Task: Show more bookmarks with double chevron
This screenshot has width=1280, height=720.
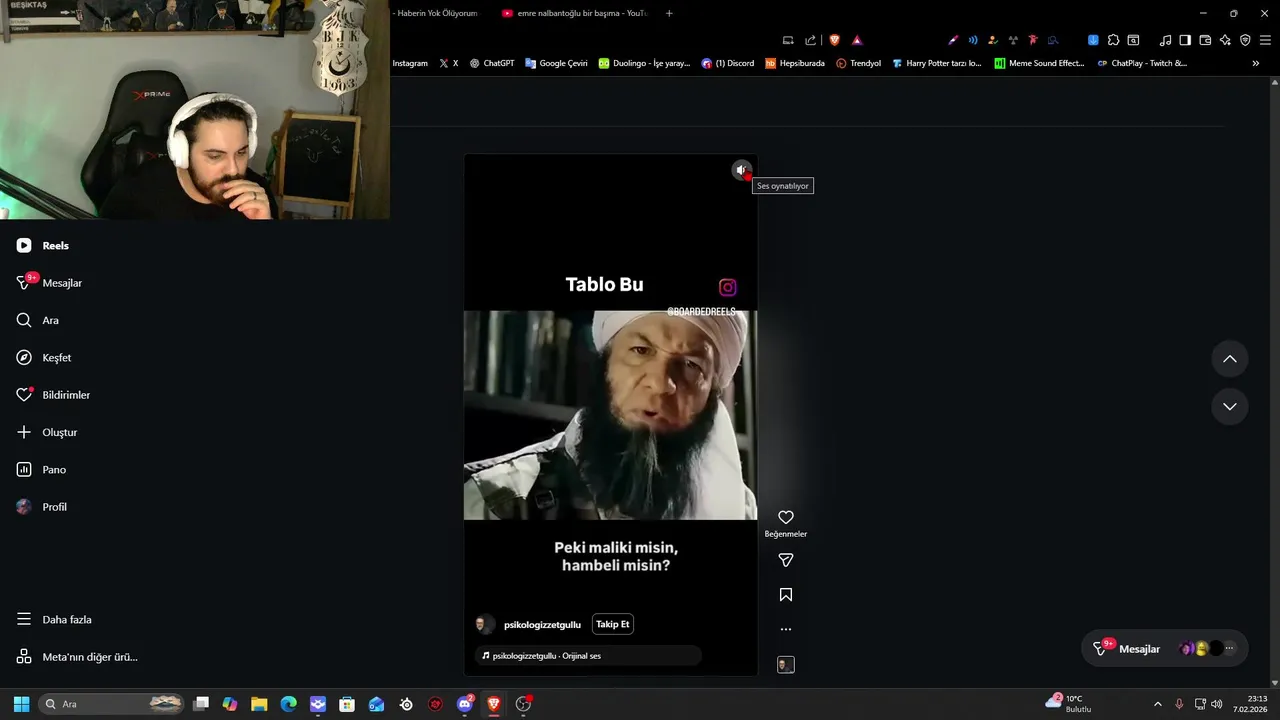Action: (1256, 63)
